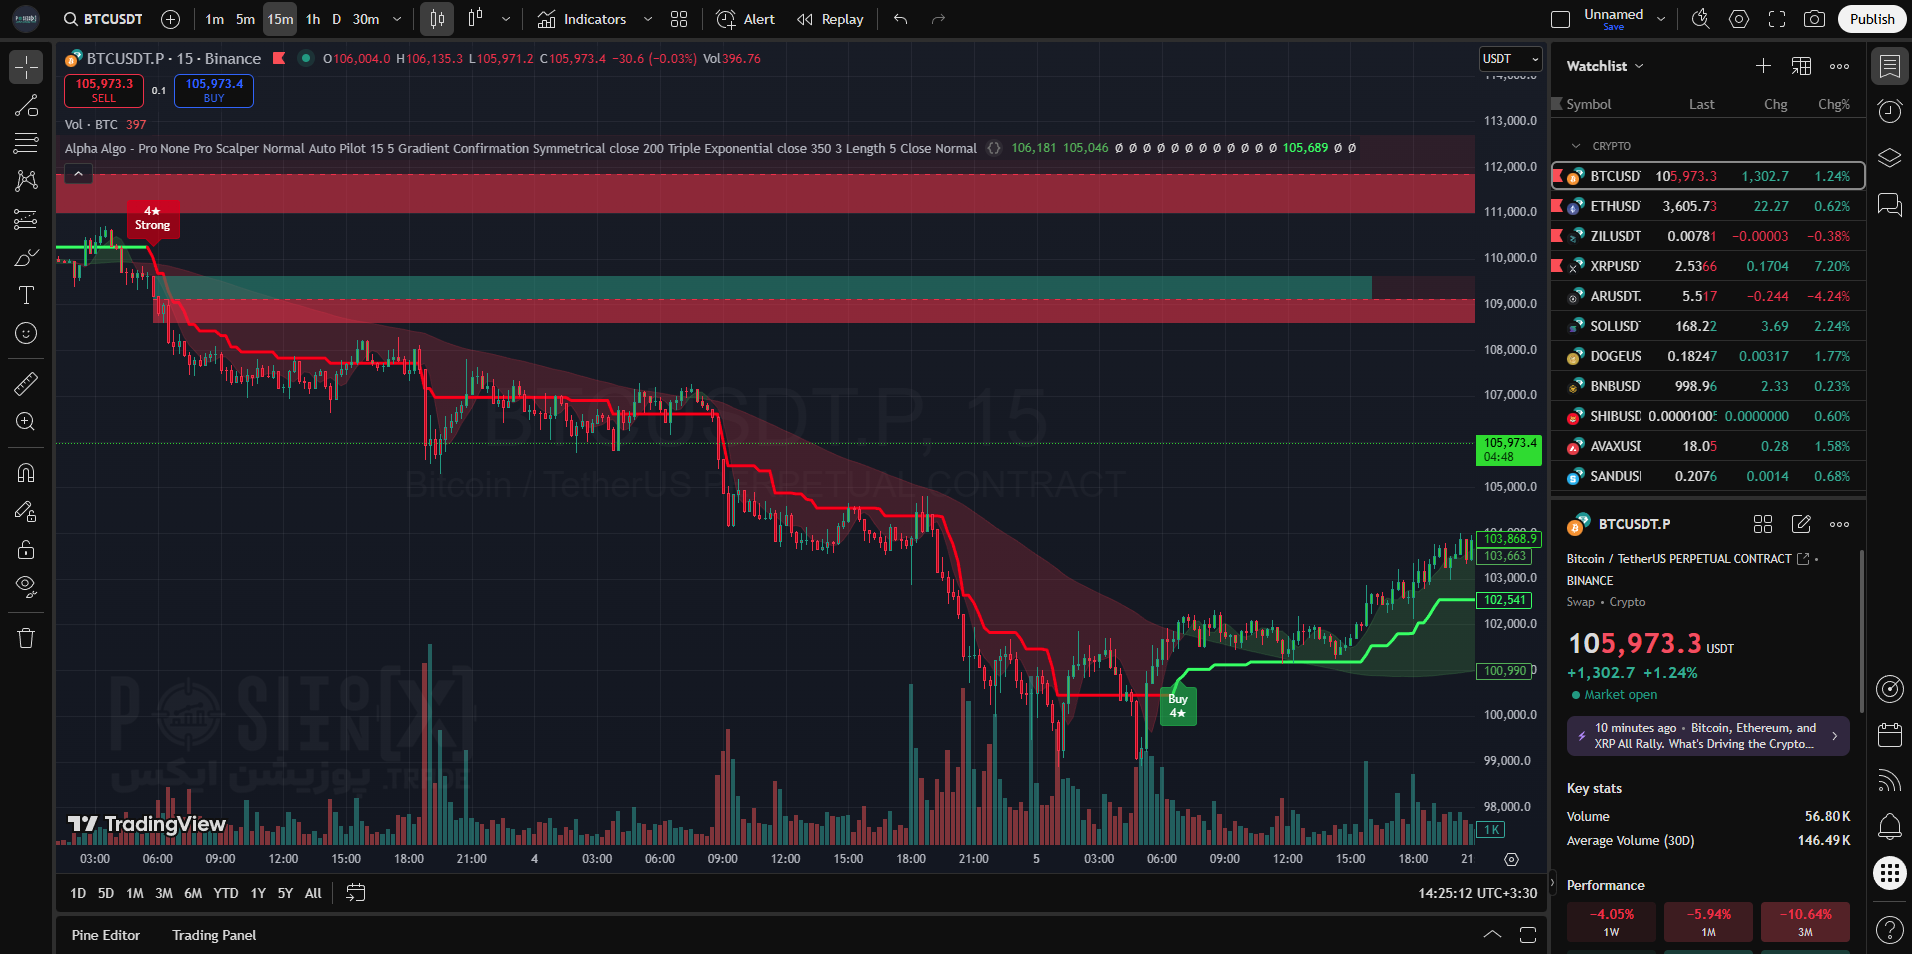1912x954 pixels.
Task: Remove drawings with the trash icon
Action: (x=26, y=638)
